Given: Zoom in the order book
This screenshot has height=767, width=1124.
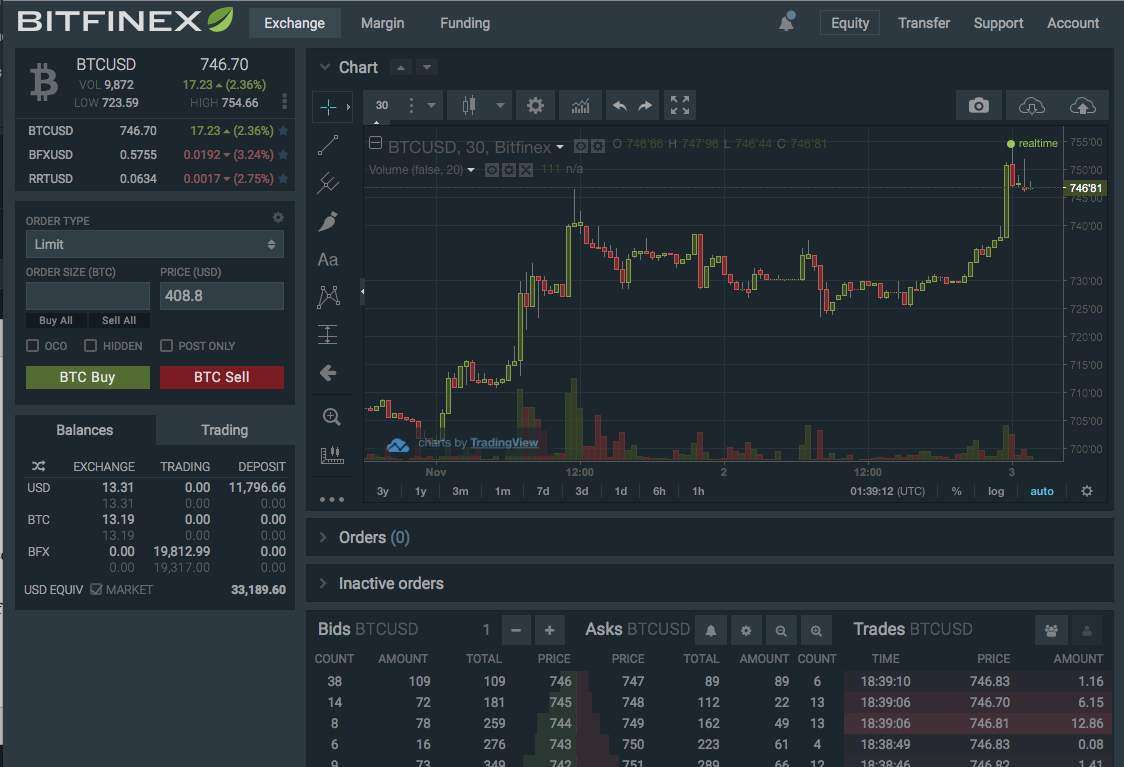Looking at the screenshot, I should (816, 630).
